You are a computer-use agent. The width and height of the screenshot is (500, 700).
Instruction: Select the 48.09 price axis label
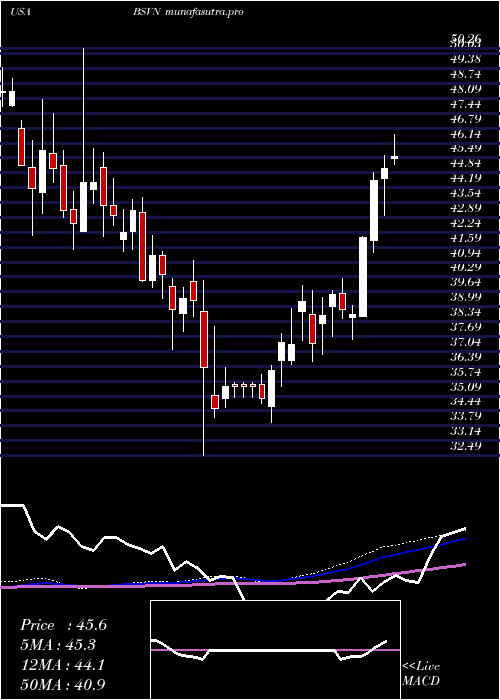(x=466, y=89)
